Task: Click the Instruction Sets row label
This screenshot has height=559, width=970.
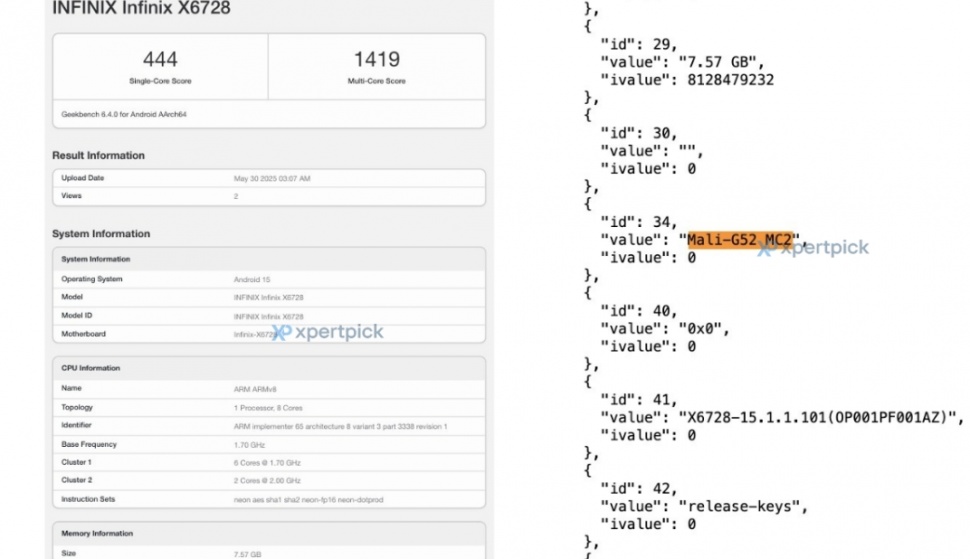Action: (88, 499)
